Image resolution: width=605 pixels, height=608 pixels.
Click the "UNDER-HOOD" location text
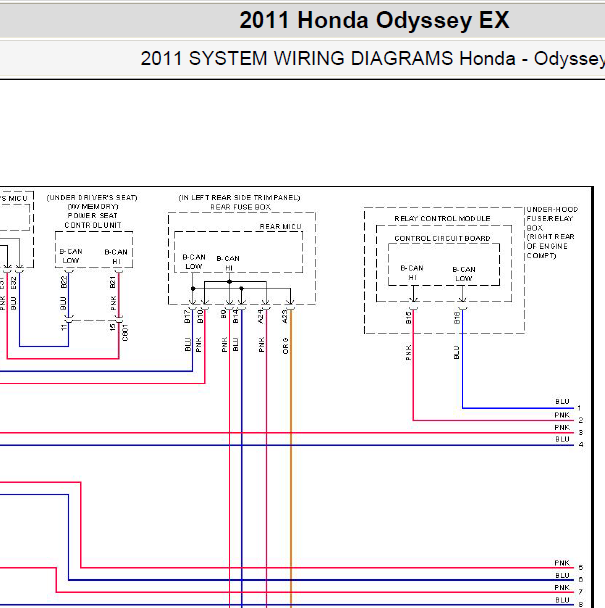click(x=552, y=209)
